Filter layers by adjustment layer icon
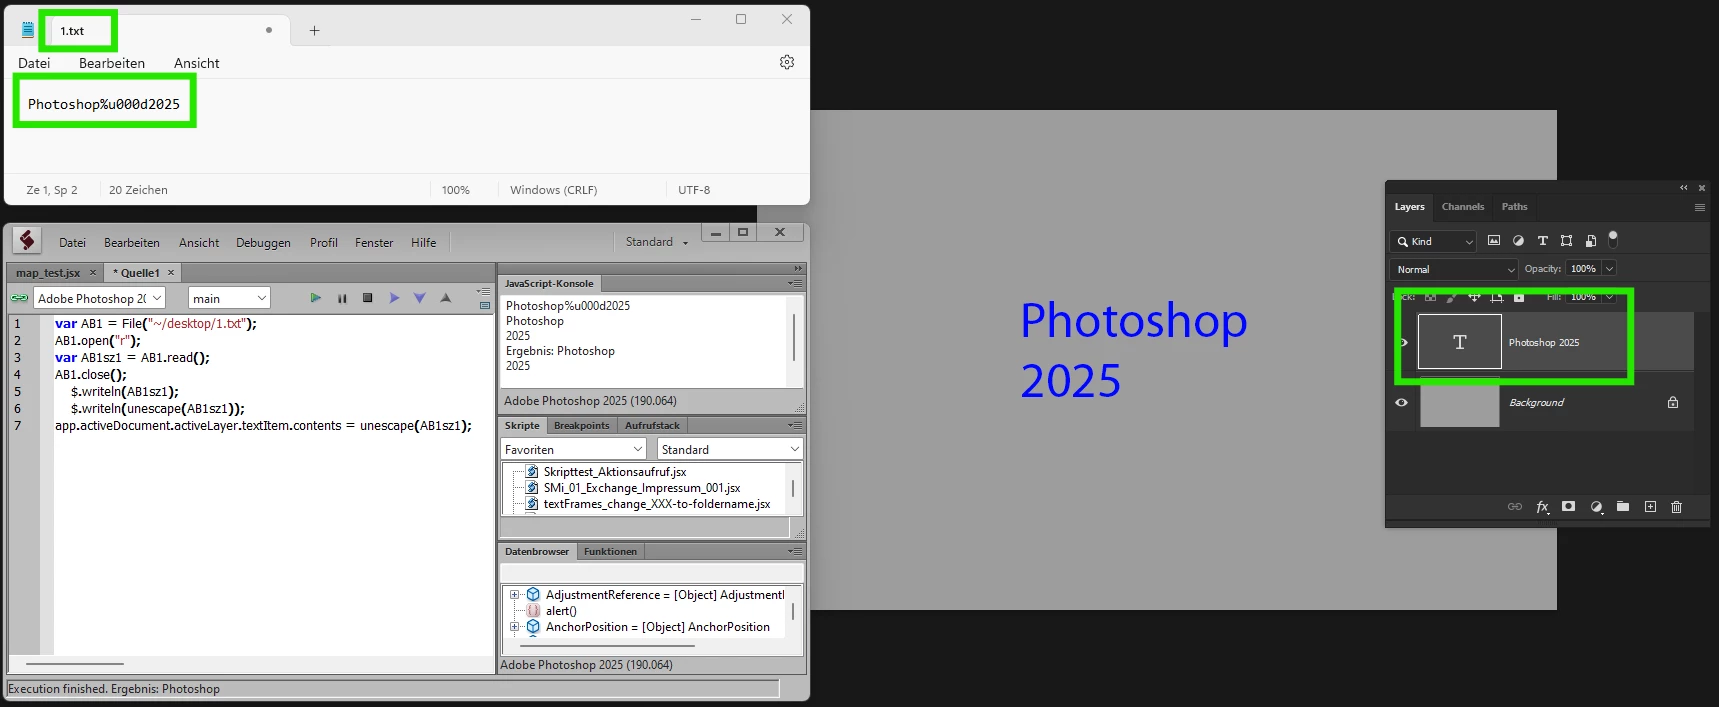Screen dimensions: 1719x707 coord(1518,241)
